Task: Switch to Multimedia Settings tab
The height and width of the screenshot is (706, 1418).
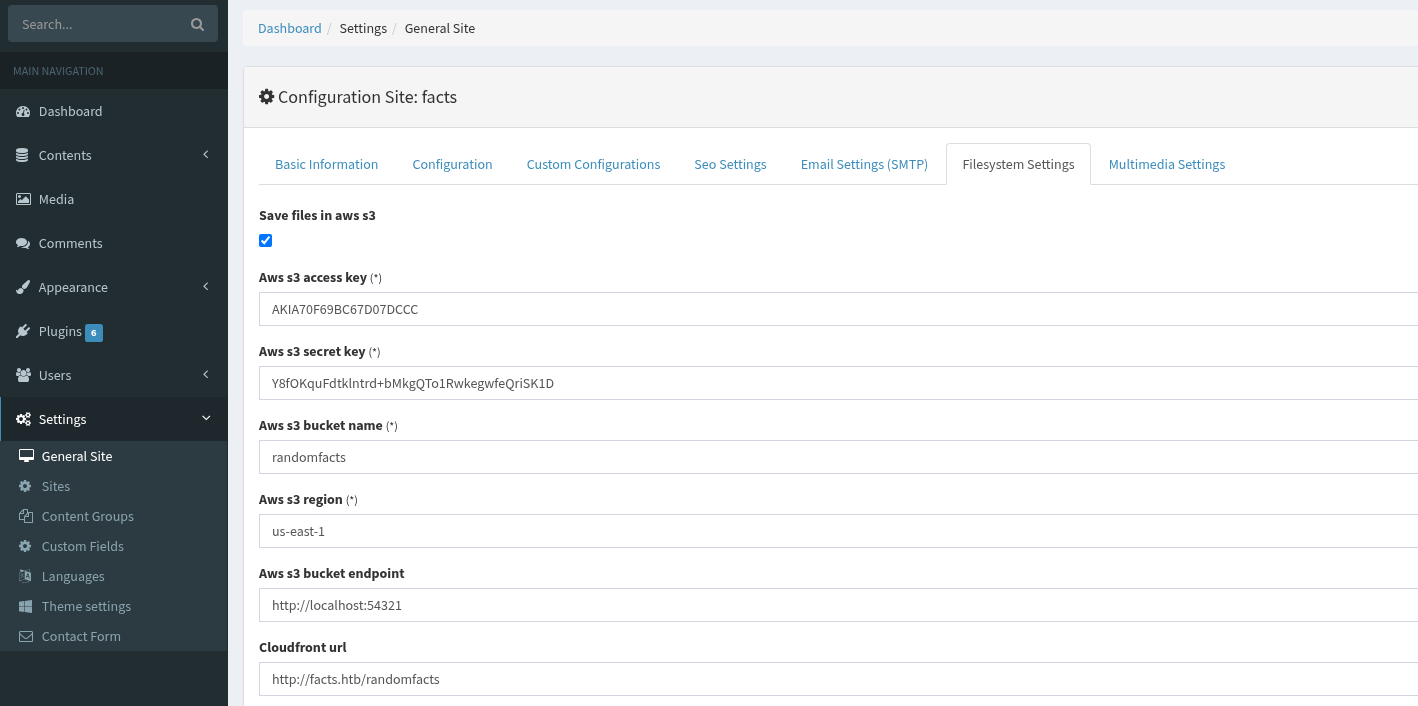Action: point(1166,164)
